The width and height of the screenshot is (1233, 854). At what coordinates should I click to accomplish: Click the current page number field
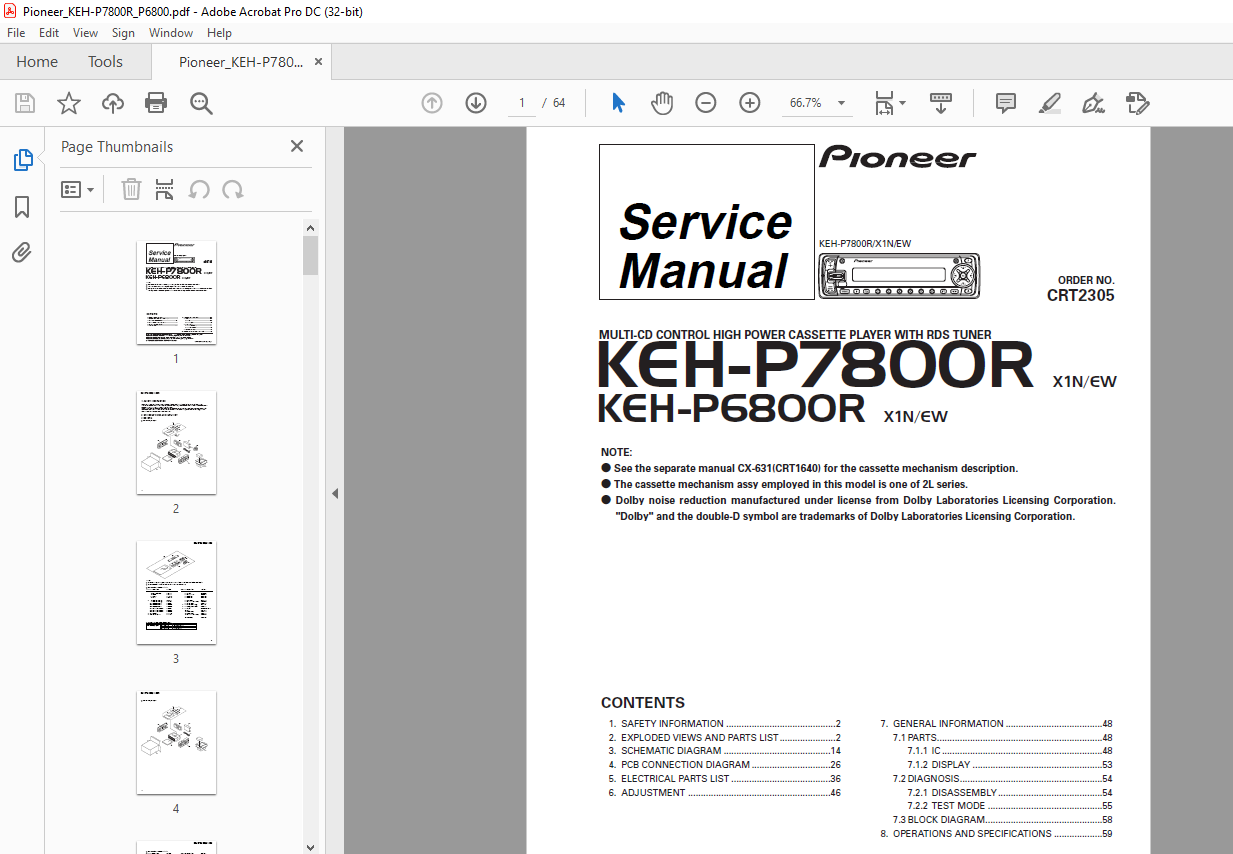coord(521,103)
